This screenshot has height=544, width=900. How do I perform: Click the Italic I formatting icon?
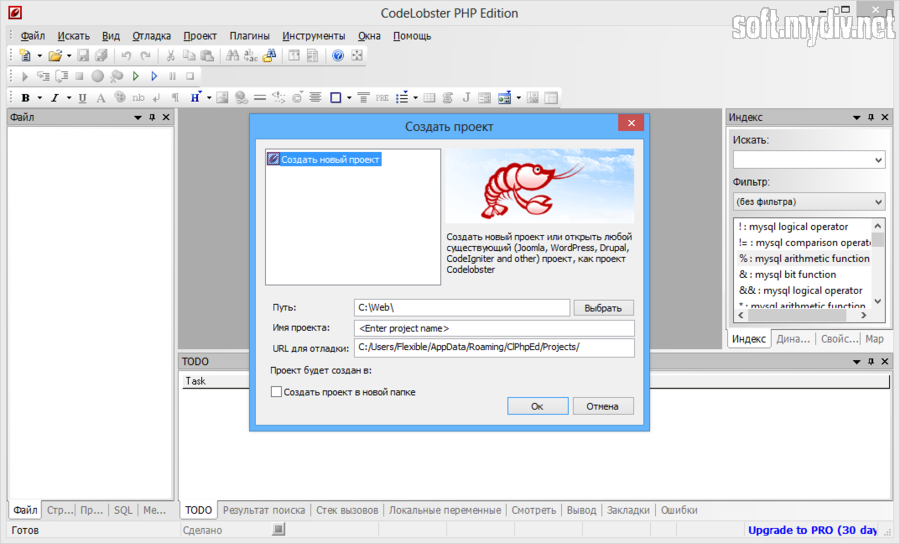[x=55, y=98]
